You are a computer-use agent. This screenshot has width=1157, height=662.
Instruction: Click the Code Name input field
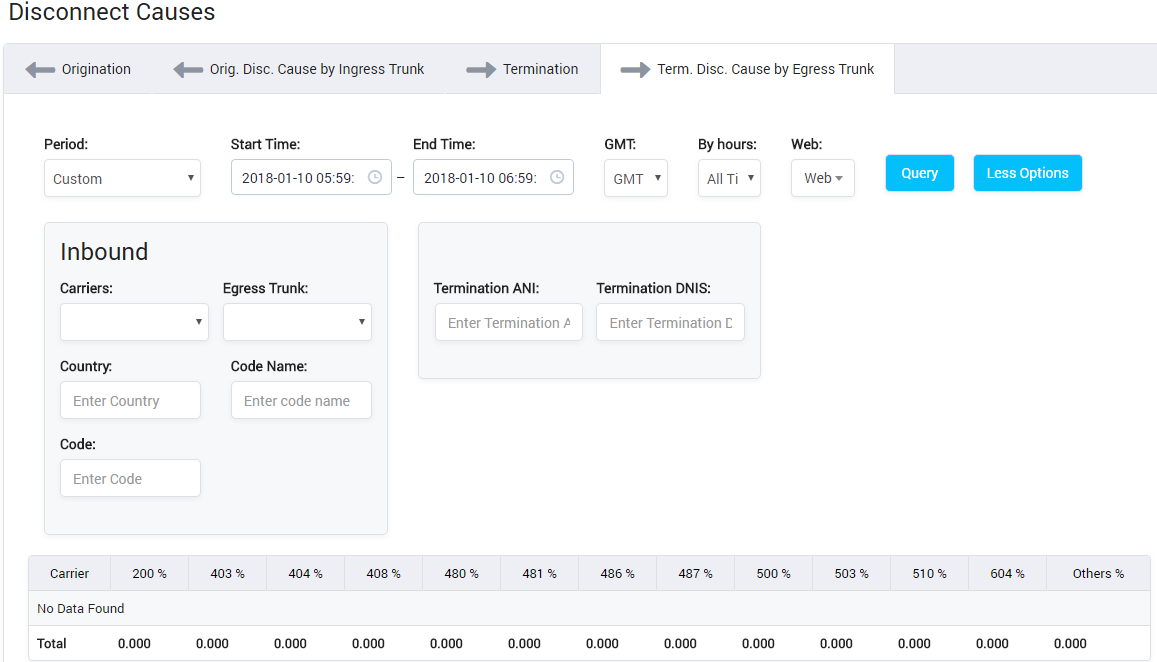pyautogui.click(x=301, y=400)
